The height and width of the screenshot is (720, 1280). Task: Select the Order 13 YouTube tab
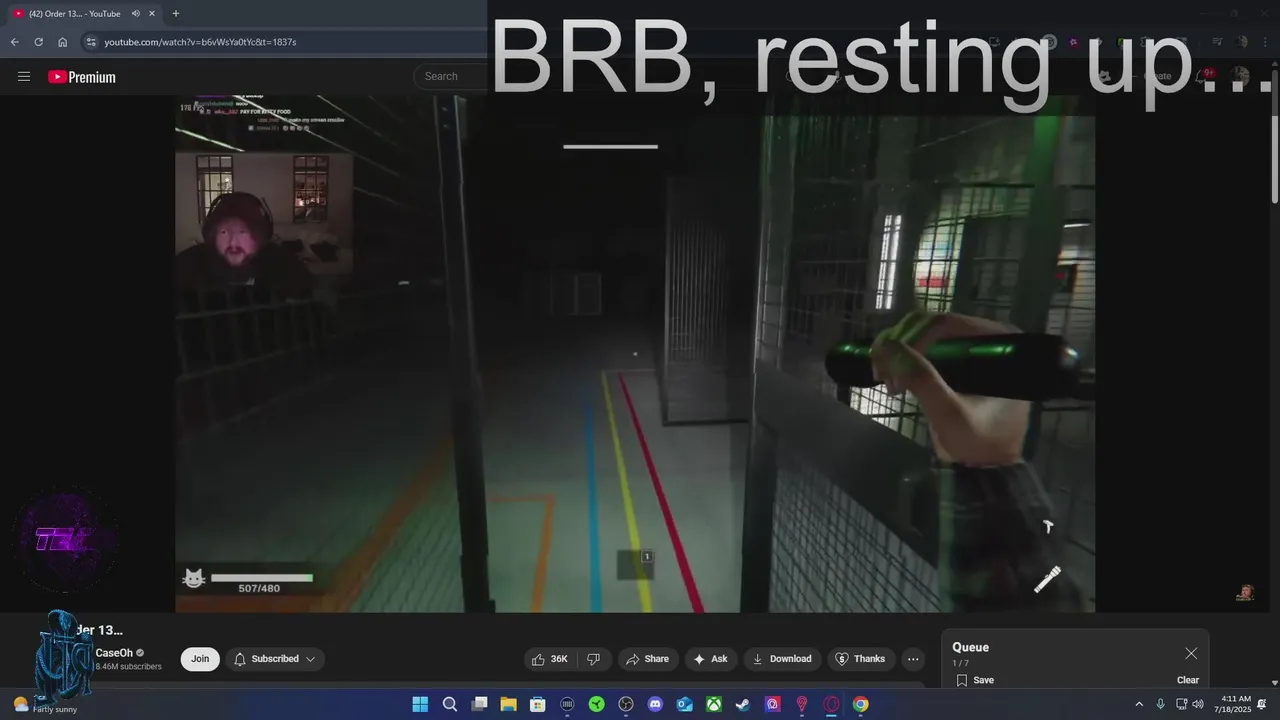click(84, 14)
